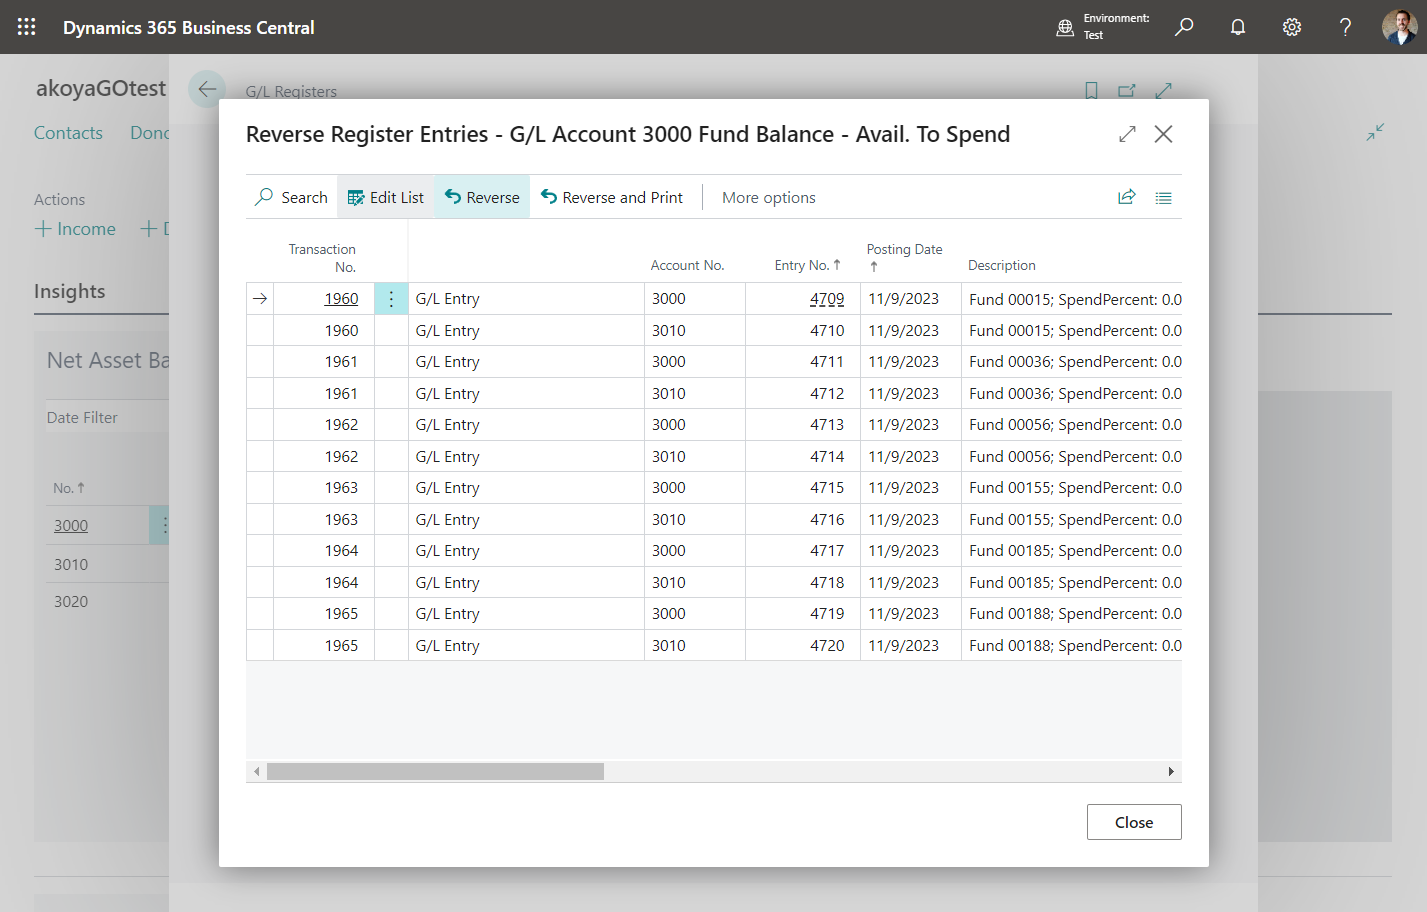Click the akoyaGOtest company name
Screen dimensions: 1427x912
(x=101, y=88)
